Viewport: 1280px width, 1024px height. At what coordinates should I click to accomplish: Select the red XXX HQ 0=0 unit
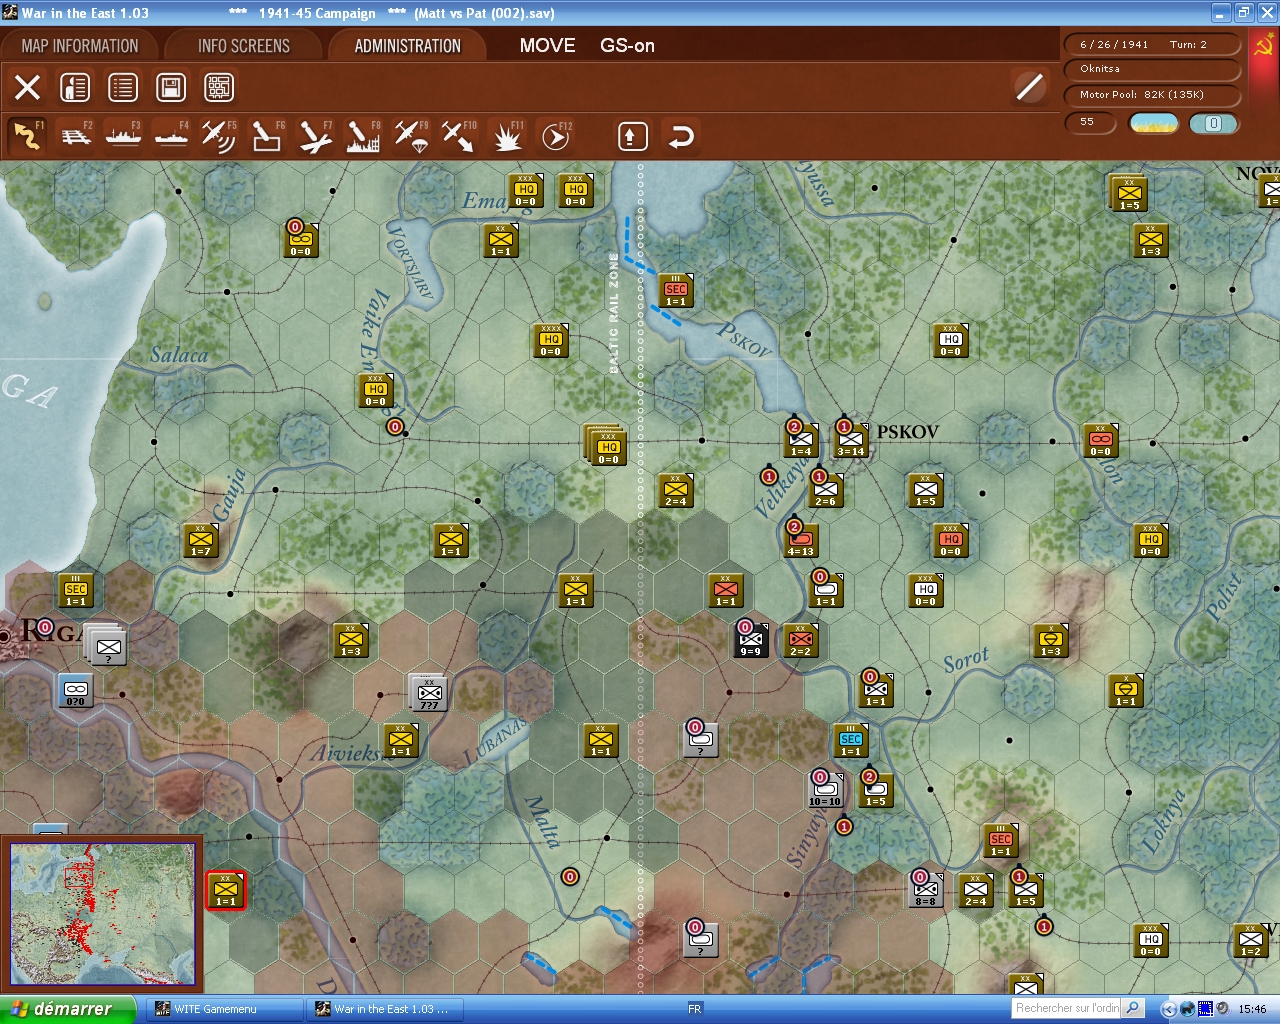951,540
